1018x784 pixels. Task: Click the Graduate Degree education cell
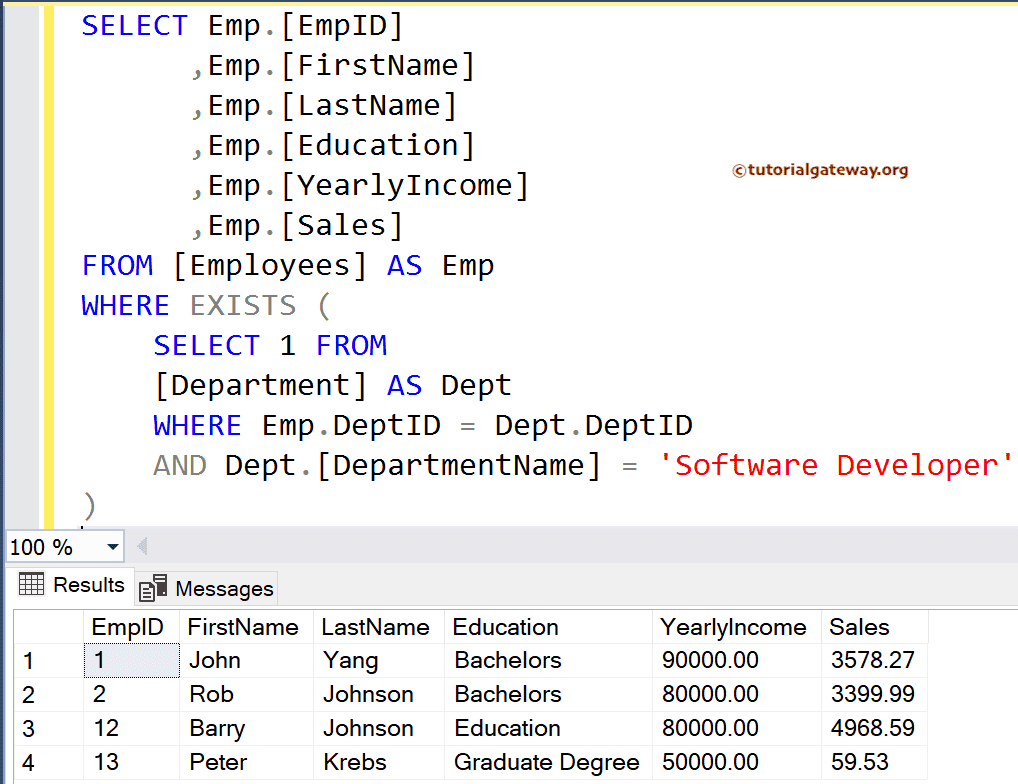546,762
